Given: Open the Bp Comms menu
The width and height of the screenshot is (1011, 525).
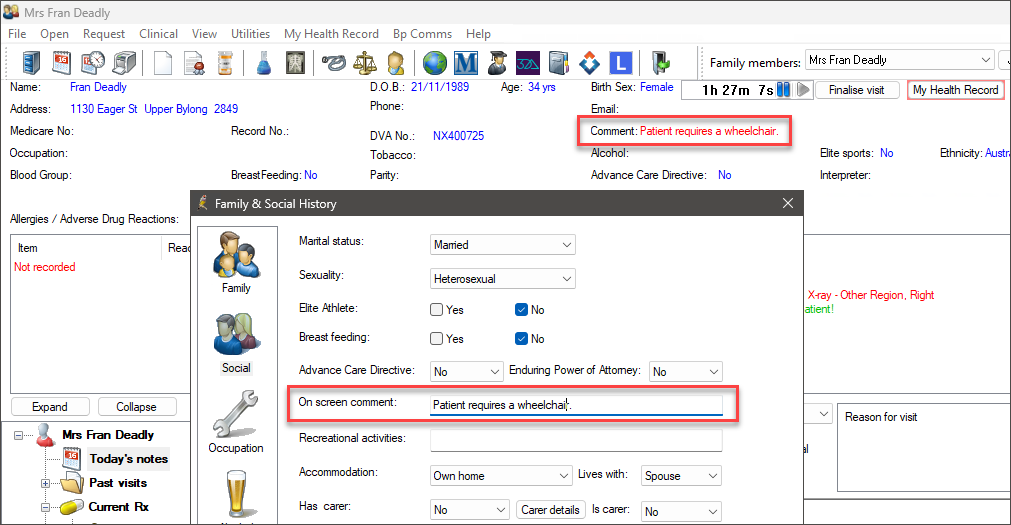Looking at the screenshot, I should (x=422, y=34).
